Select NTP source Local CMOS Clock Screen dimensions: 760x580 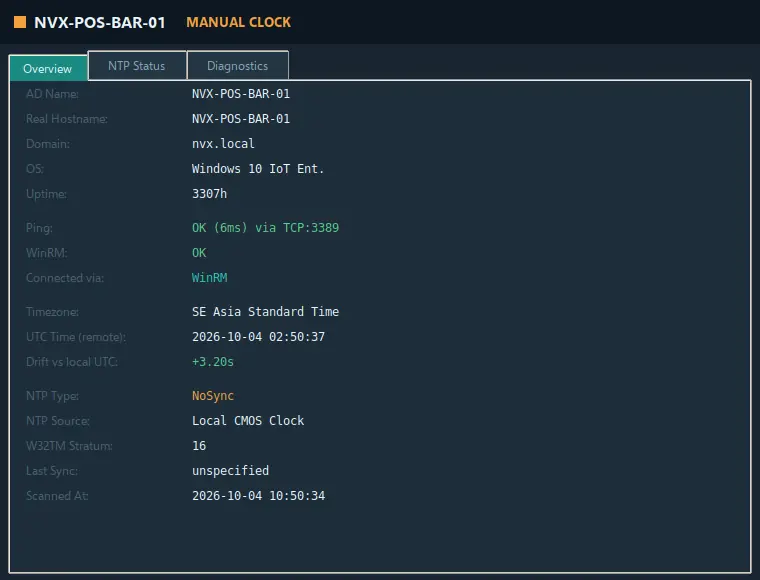click(248, 421)
